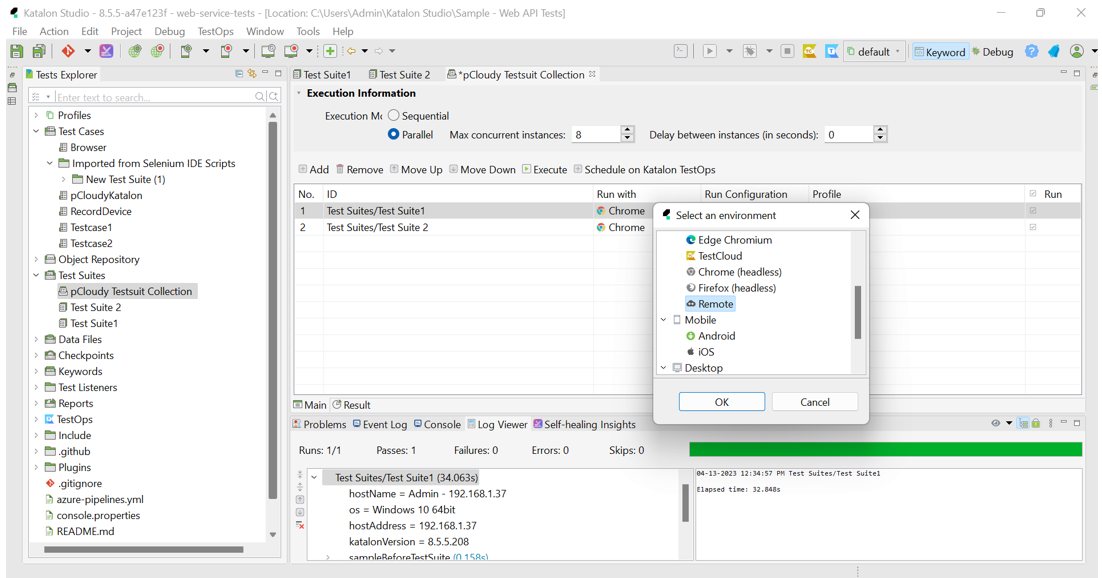Screen dimensions: 1102x578
Task: Toggle the Run checkbox for Test Suite1 row
Action: 1033,211
